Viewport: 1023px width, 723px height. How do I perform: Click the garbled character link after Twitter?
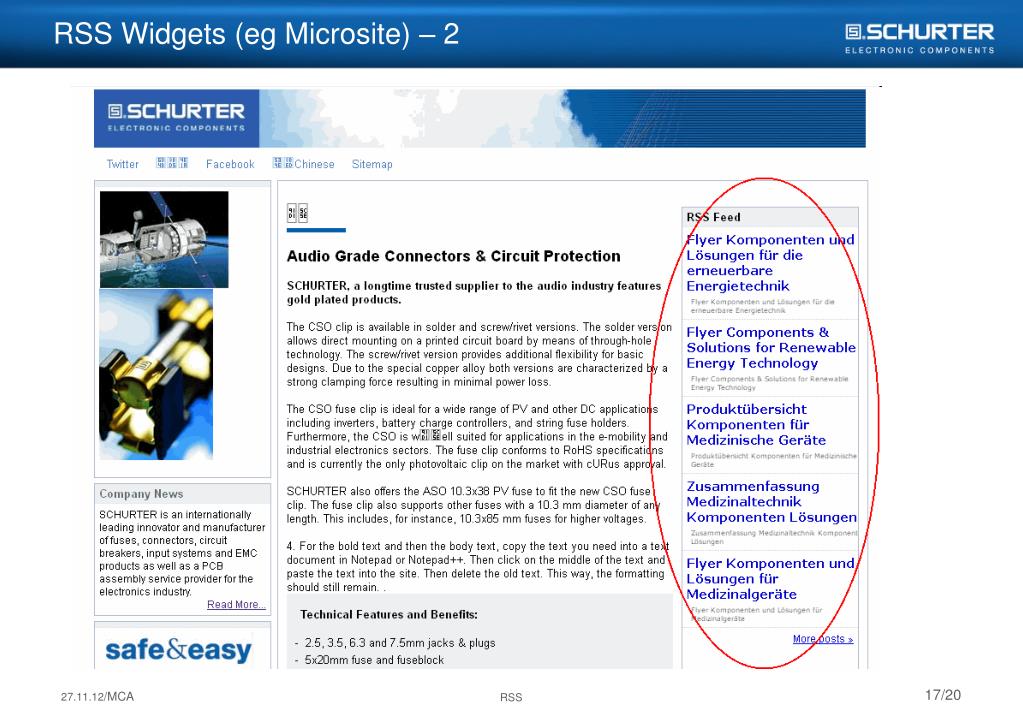tap(172, 163)
